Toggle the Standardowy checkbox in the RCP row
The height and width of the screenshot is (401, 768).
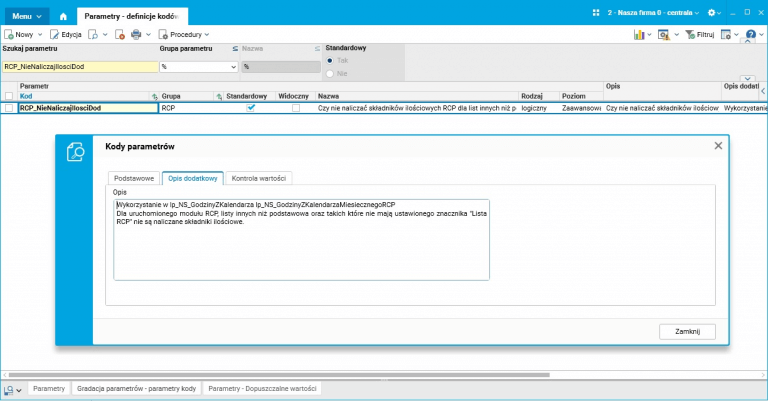(x=251, y=108)
